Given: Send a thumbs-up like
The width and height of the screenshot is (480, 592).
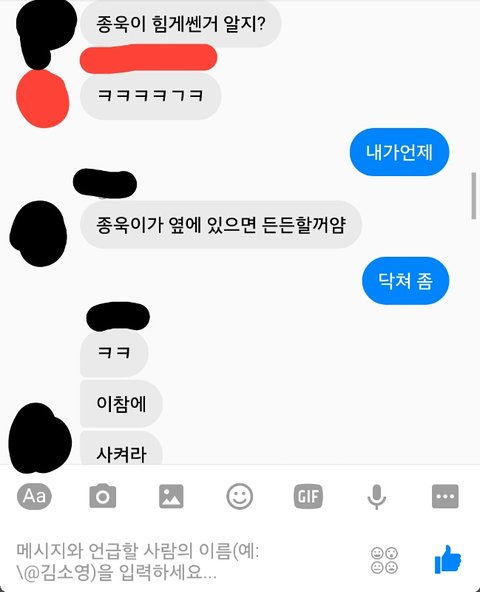Looking at the screenshot, I should tap(448, 560).
